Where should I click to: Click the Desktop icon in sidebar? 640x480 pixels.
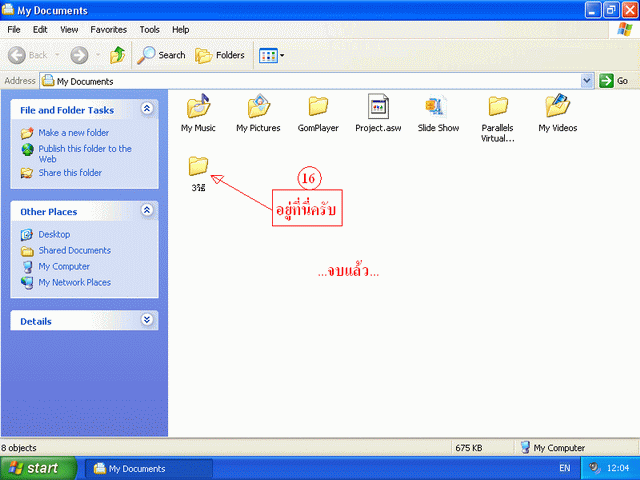click(x=27, y=235)
